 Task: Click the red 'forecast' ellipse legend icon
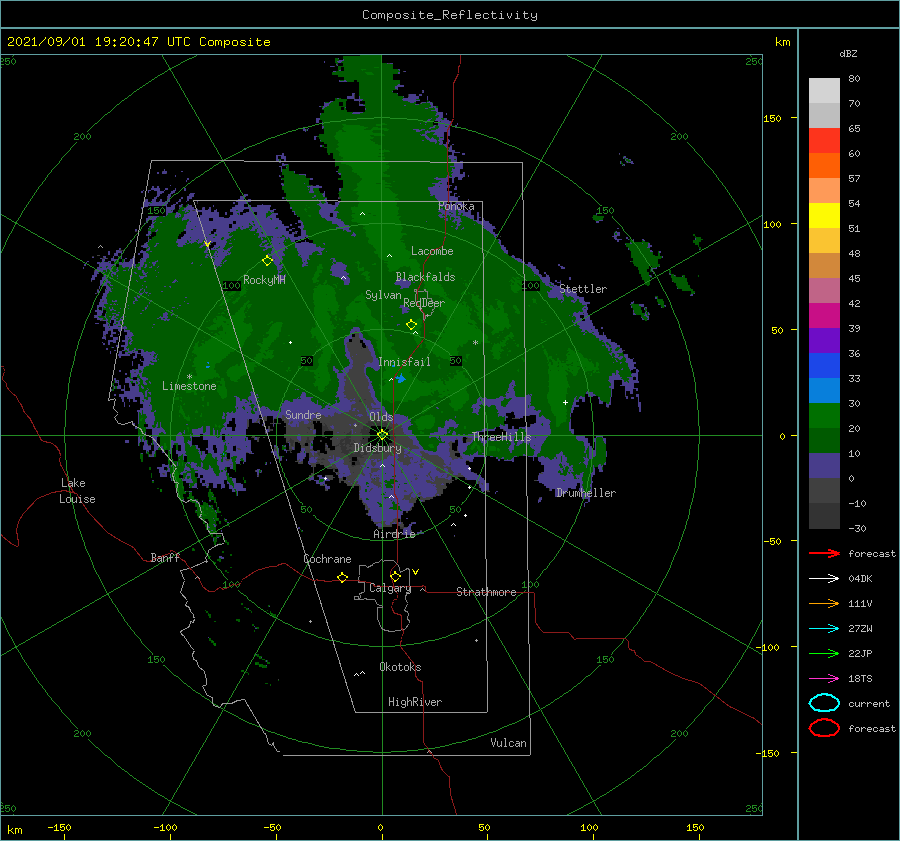coord(824,728)
